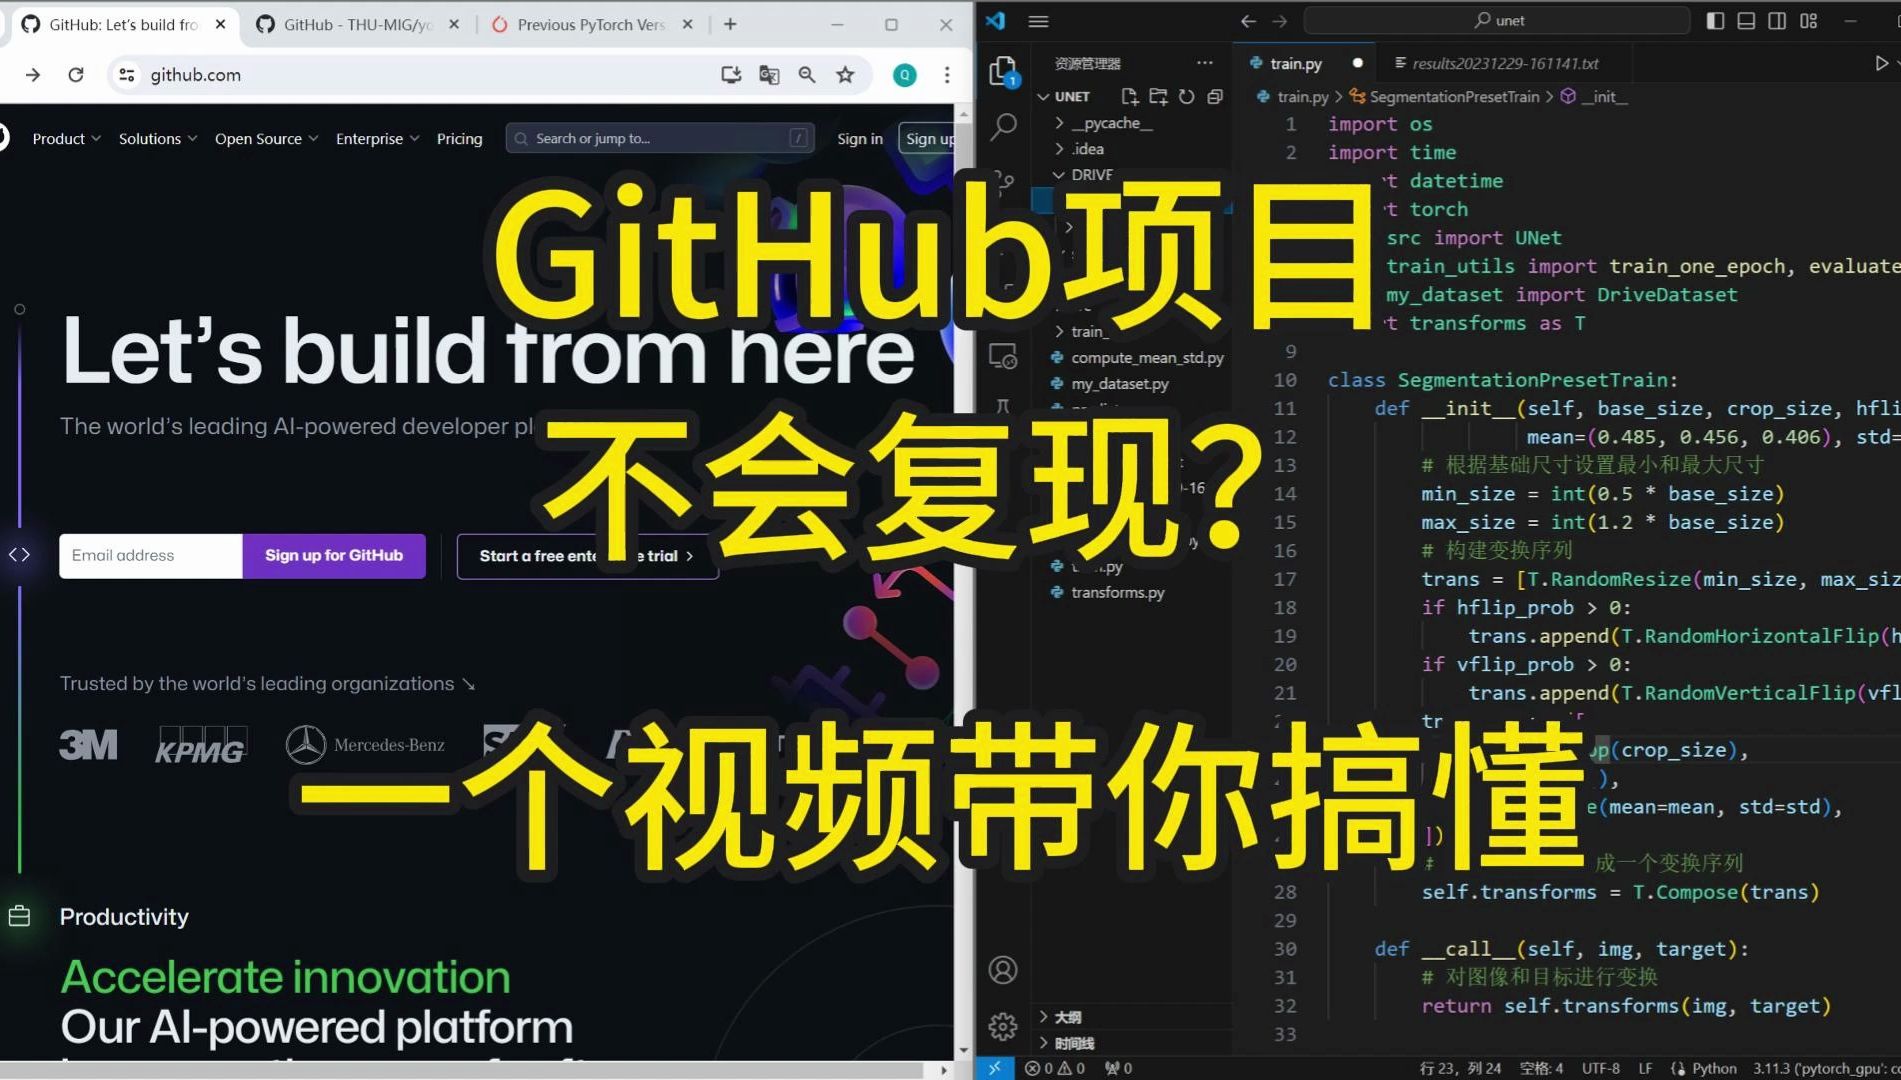Viewport: 1901px width, 1080px height.
Task: Open Chrome's three-dot menu
Action: coord(947,75)
